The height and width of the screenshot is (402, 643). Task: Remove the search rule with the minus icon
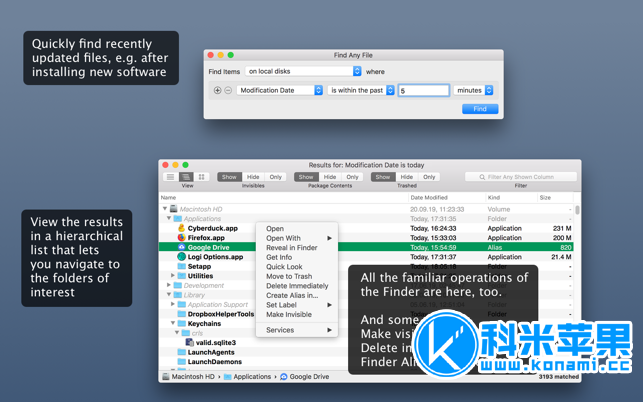click(x=228, y=90)
